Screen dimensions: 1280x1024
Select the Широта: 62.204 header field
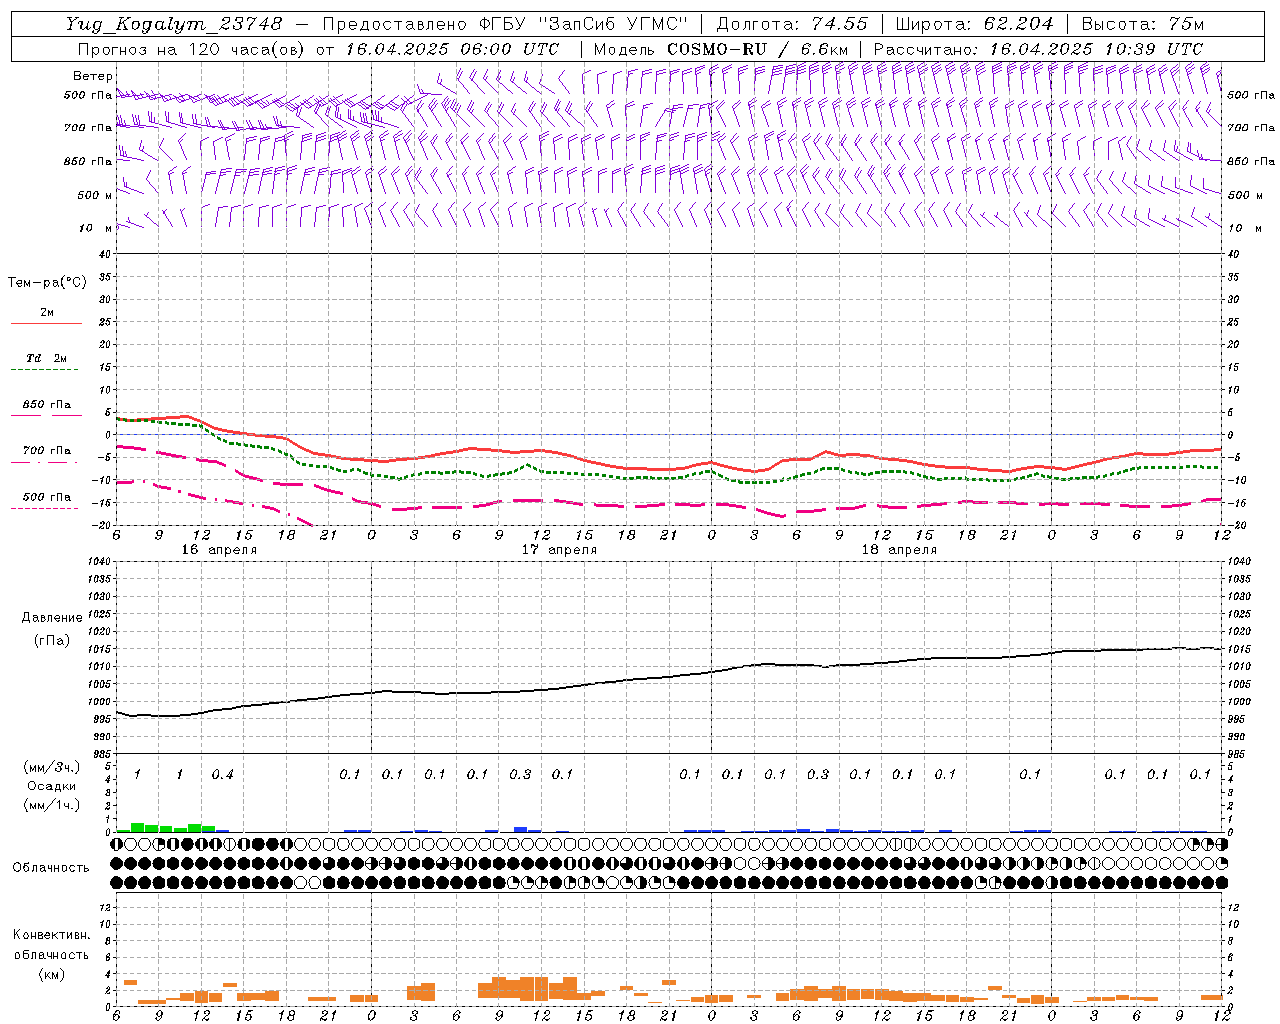coord(974,24)
